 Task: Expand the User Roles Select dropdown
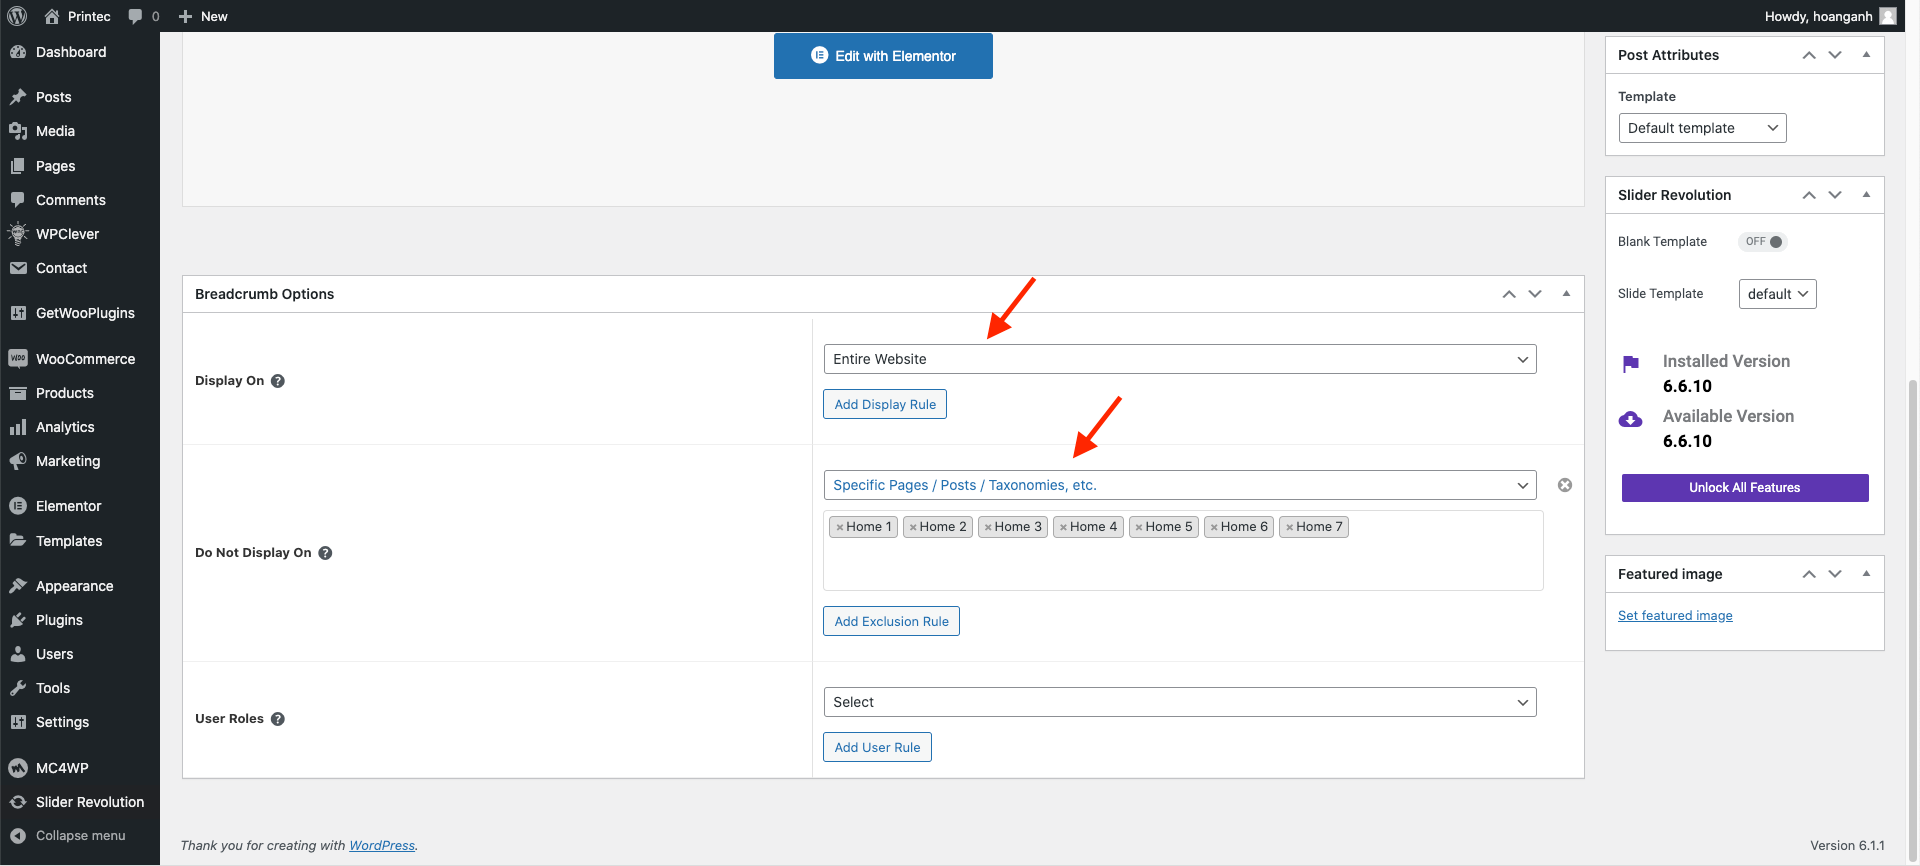(1179, 702)
